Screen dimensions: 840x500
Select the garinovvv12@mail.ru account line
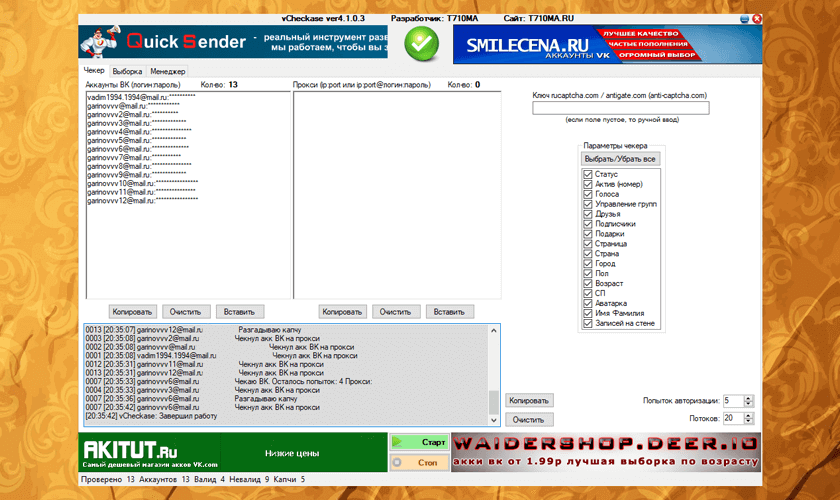[142, 200]
